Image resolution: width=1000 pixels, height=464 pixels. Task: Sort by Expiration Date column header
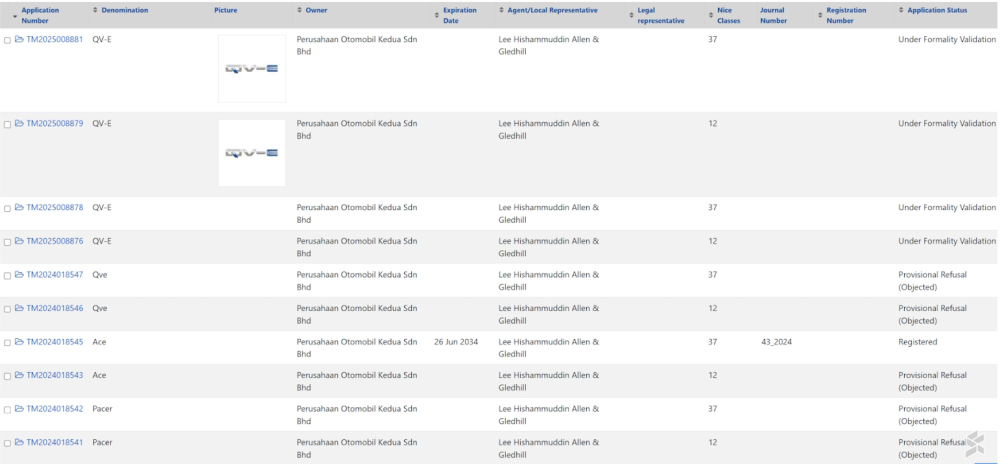point(460,15)
